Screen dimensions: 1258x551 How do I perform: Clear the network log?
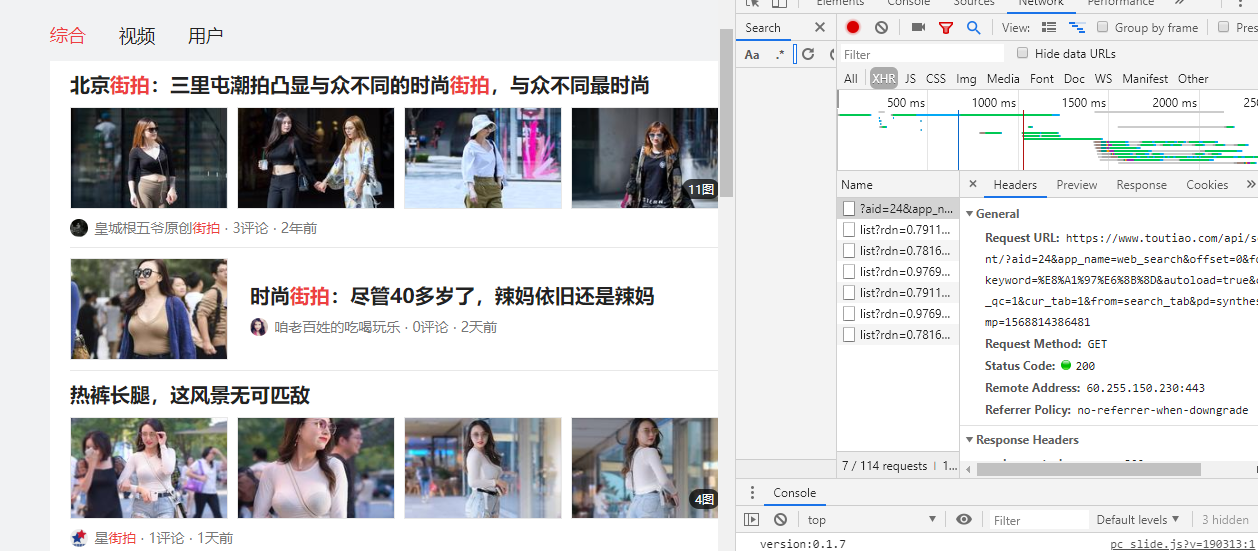pos(881,28)
